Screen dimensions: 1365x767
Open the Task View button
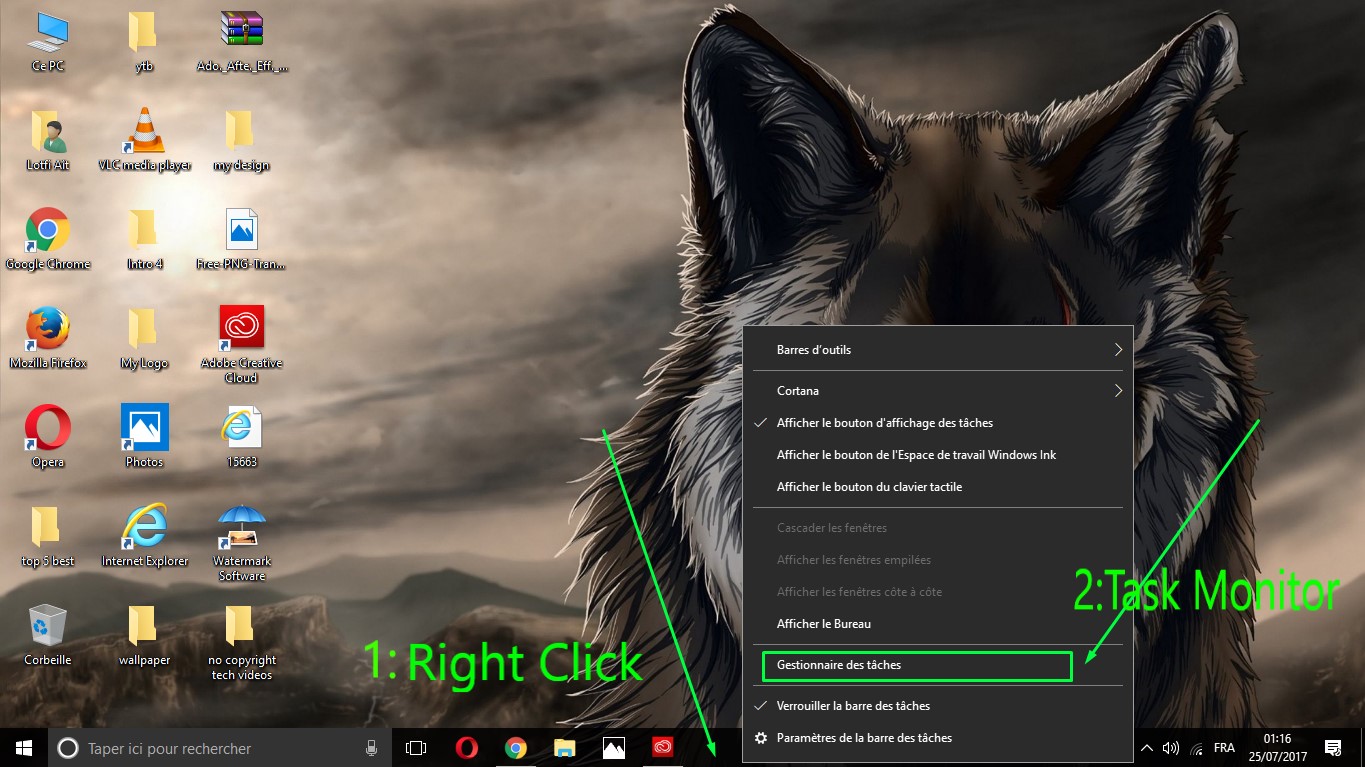pyautogui.click(x=416, y=747)
